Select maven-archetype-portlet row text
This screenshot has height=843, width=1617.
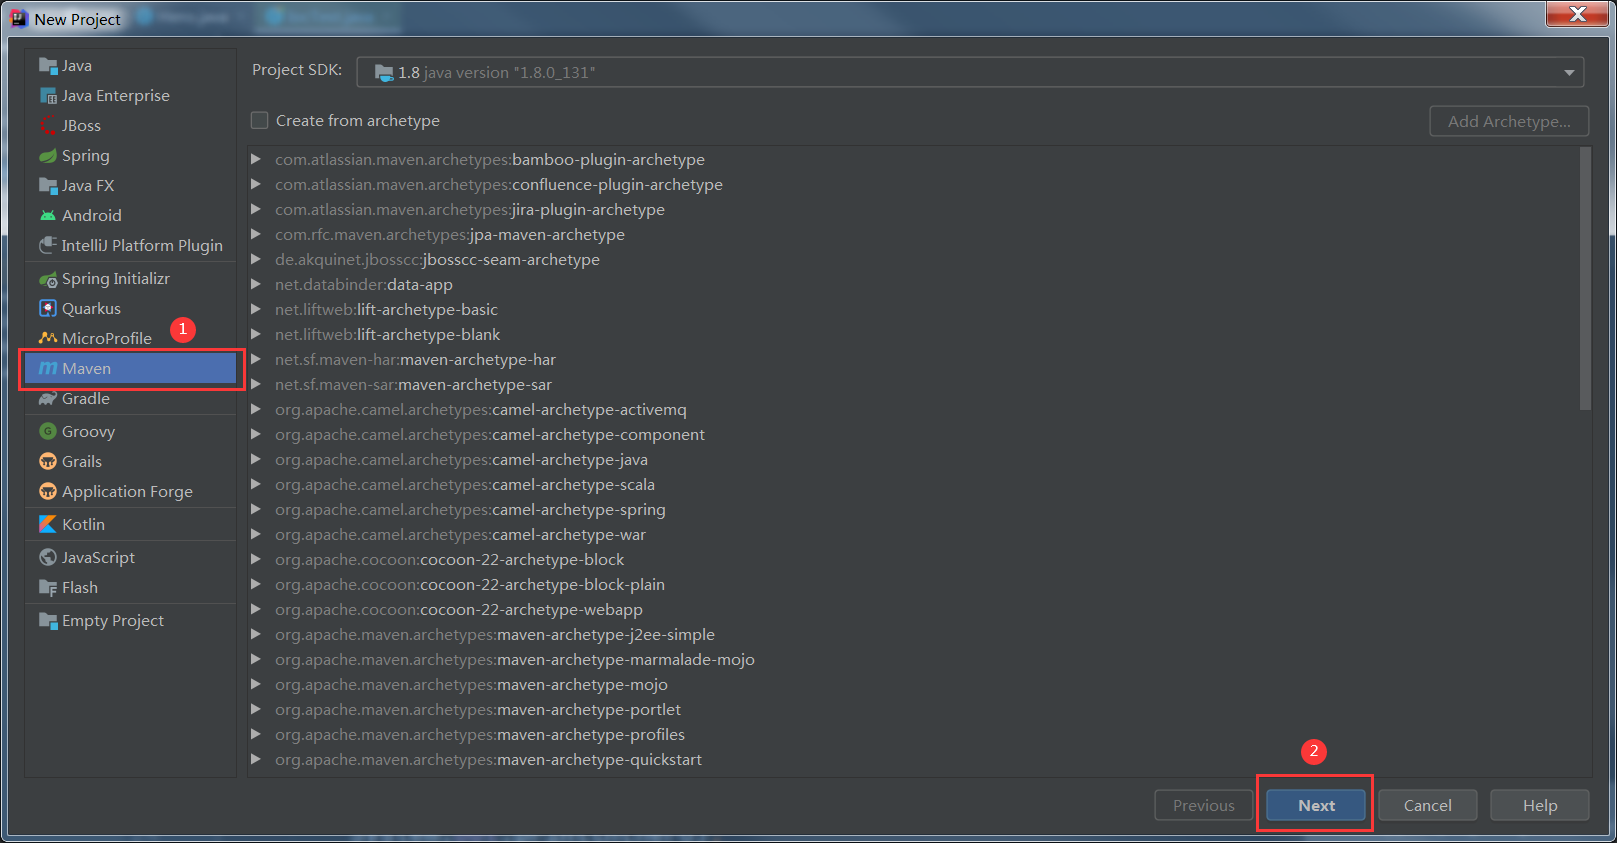click(478, 710)
